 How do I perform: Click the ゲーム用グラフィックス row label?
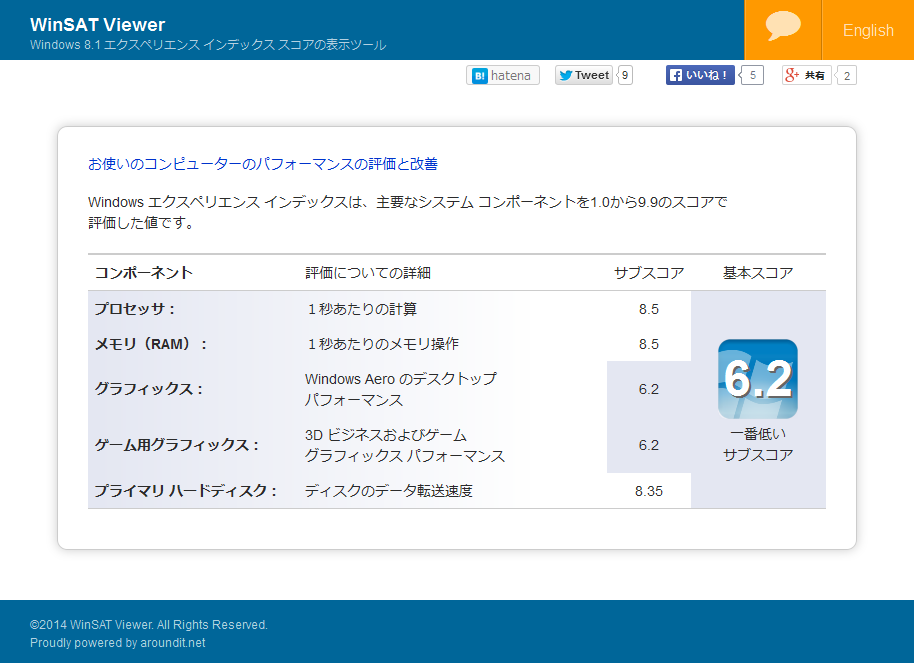point(176,445)
